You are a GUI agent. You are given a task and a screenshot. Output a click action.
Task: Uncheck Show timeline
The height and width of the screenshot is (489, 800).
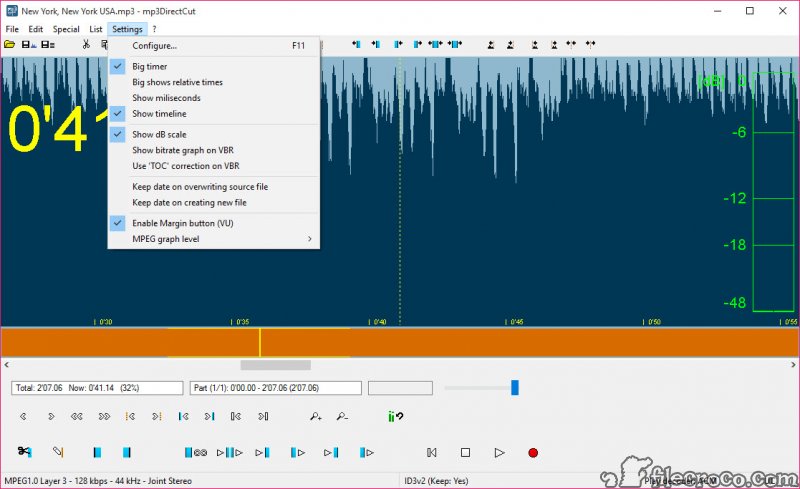[214, 114]
